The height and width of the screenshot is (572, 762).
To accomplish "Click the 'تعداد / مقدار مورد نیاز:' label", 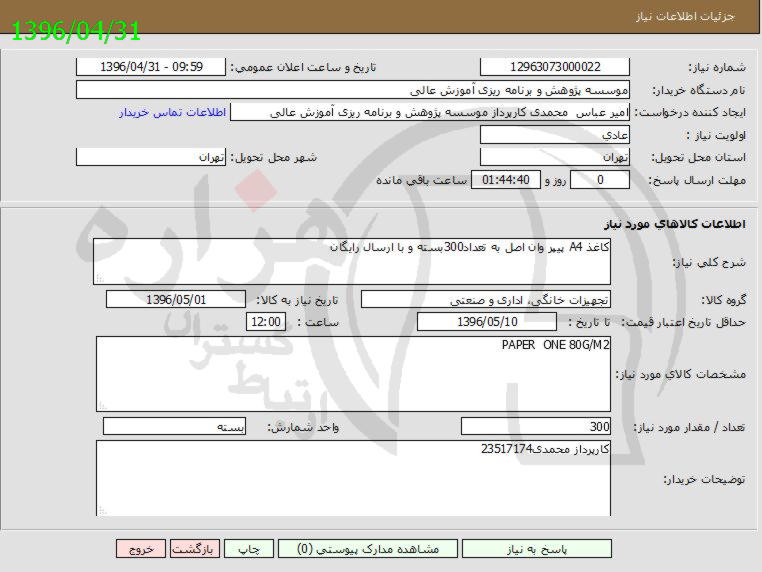I will click(689, 428).
